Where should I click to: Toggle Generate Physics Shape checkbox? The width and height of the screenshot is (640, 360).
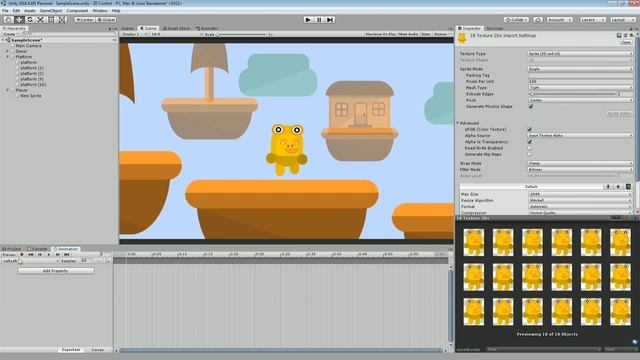click(x=531, y=107)
